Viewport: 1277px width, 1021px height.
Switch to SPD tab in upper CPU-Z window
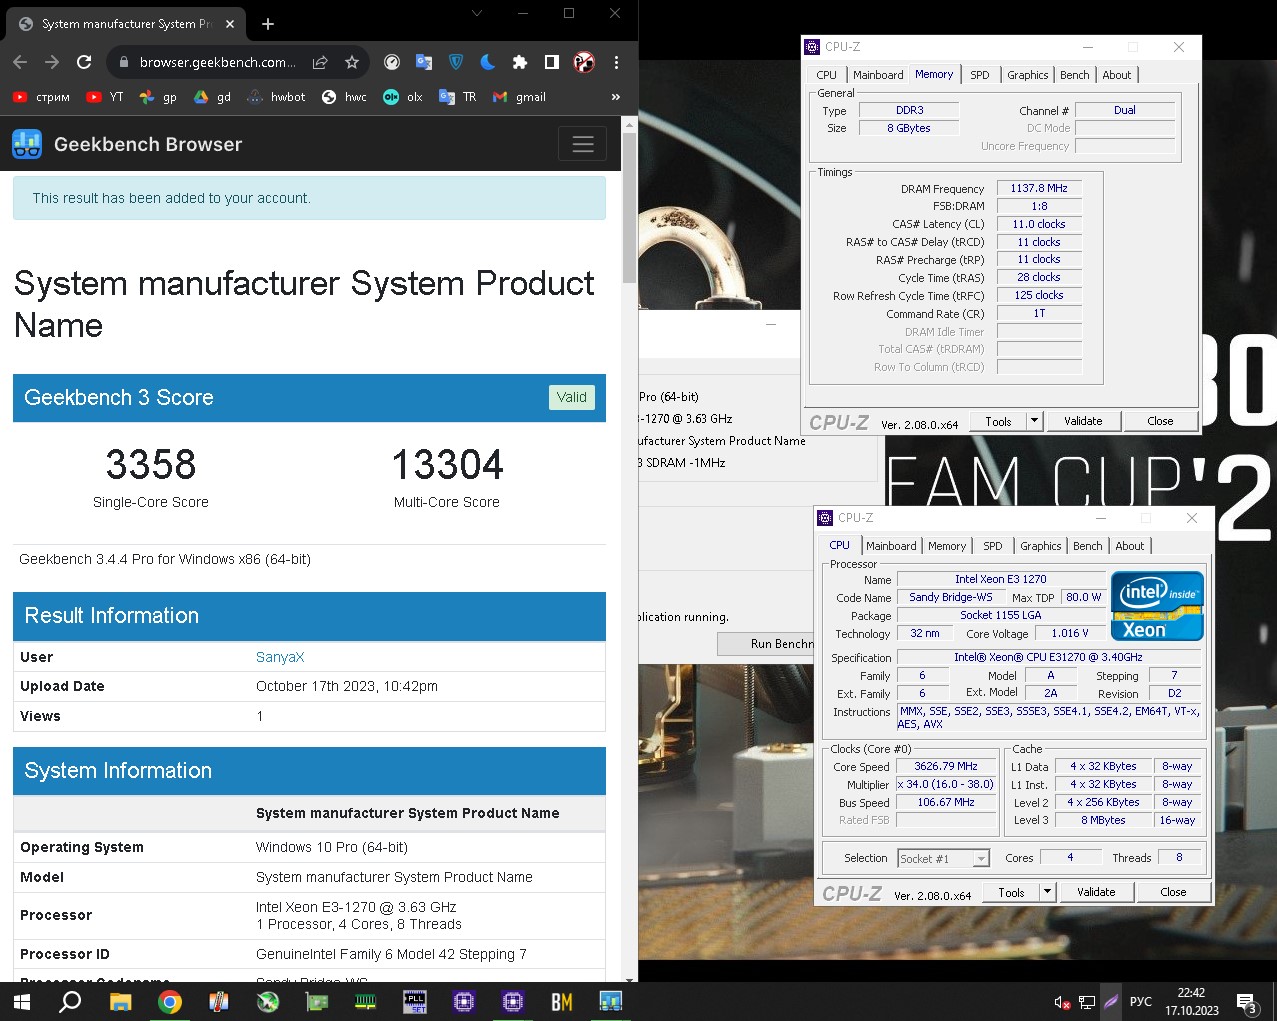coord(980,75)
